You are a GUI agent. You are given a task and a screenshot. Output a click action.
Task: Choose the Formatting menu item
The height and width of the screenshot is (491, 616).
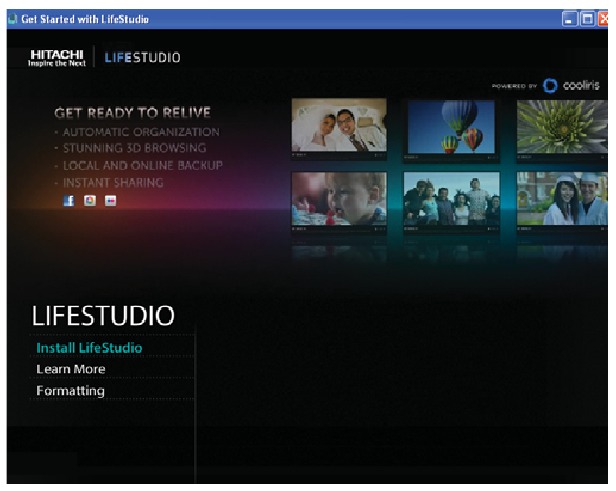point(70,390)
